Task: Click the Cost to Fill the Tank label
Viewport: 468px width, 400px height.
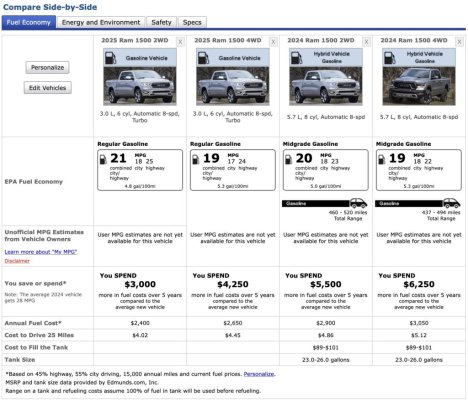Action: [x=36, y=347]
